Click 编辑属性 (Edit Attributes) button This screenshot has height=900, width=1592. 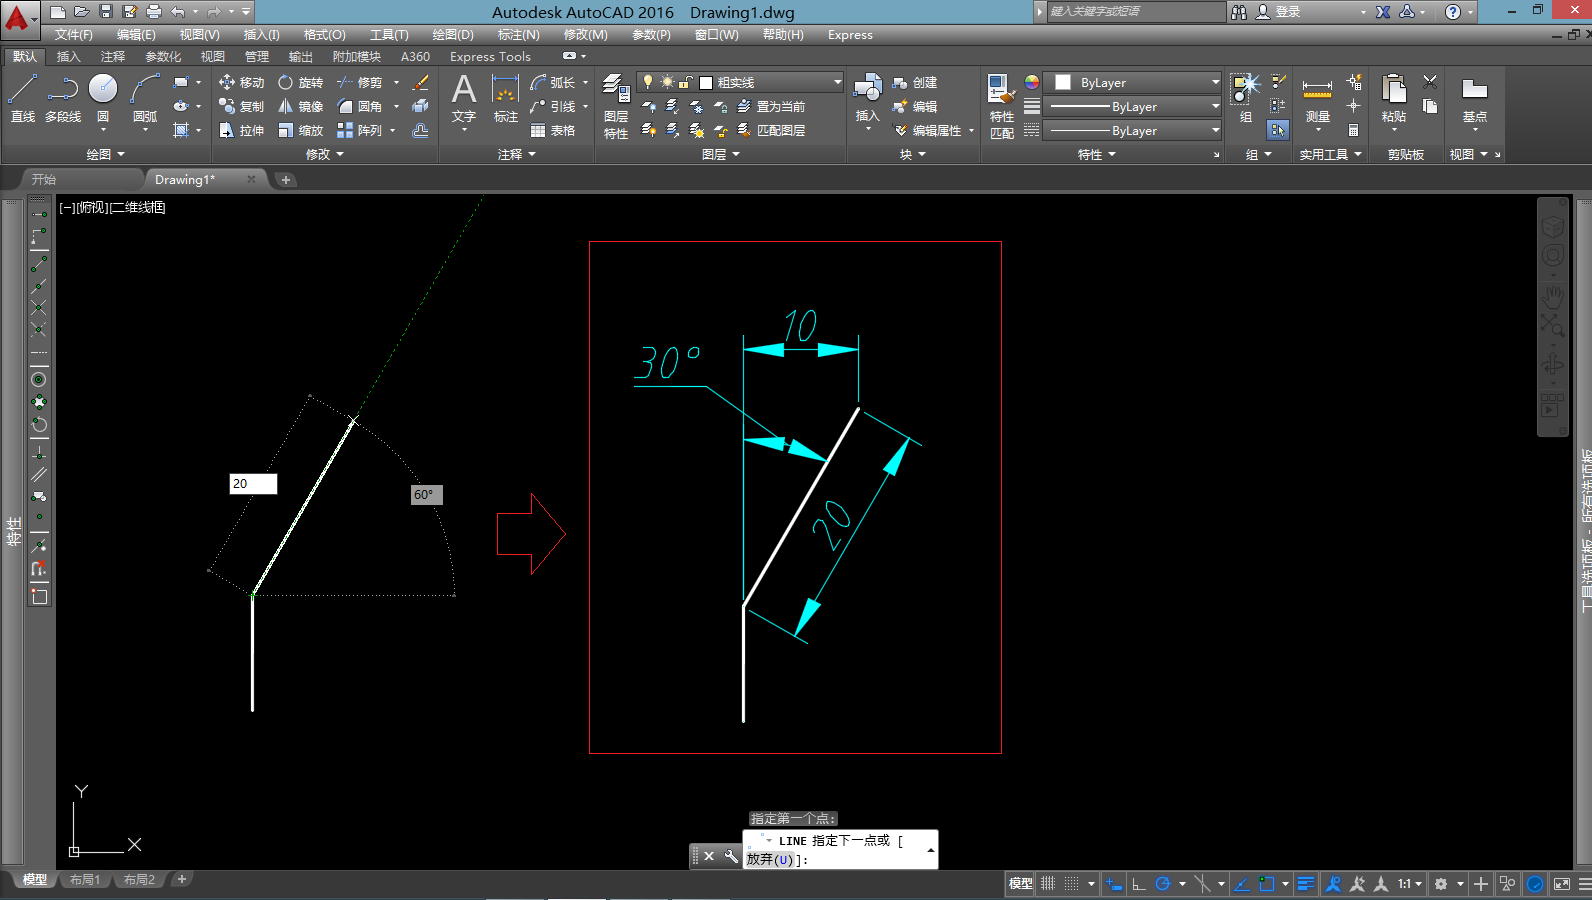pyautogui.click(x=927, y=131)
